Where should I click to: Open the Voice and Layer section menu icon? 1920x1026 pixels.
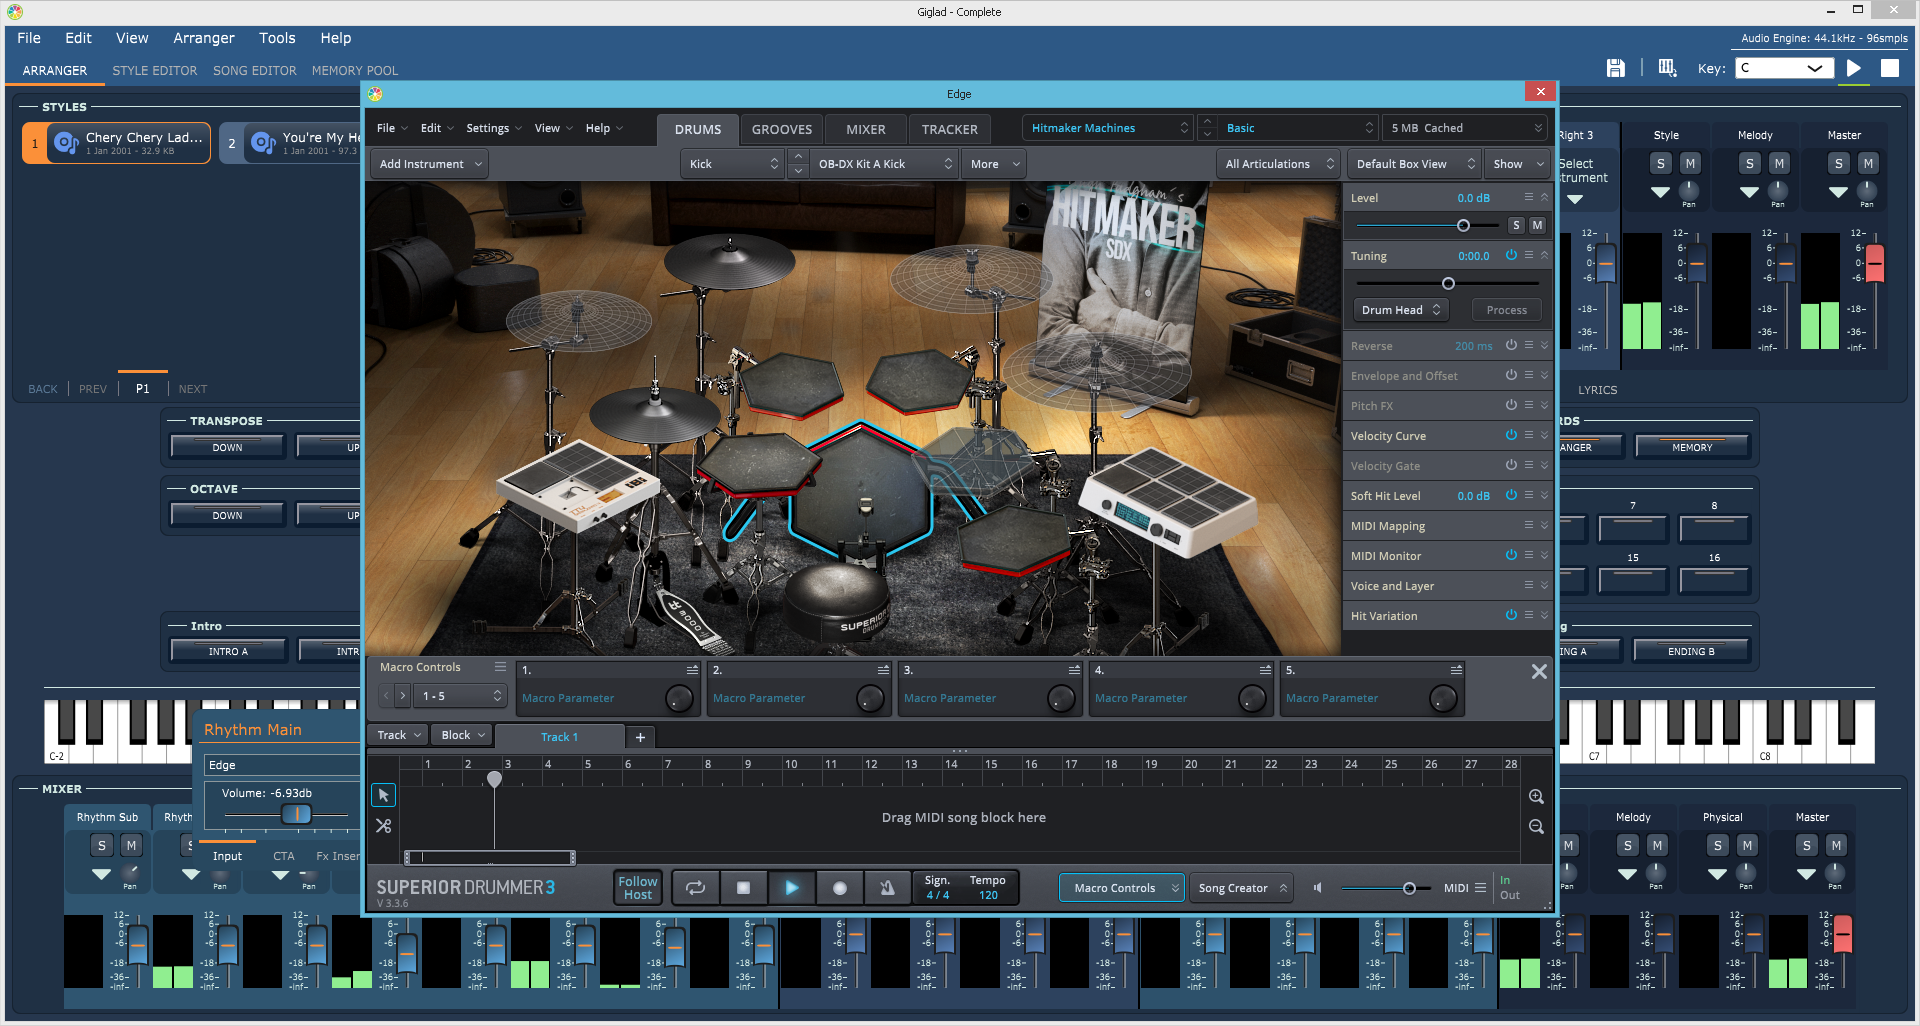click(x=1528, y=585)
